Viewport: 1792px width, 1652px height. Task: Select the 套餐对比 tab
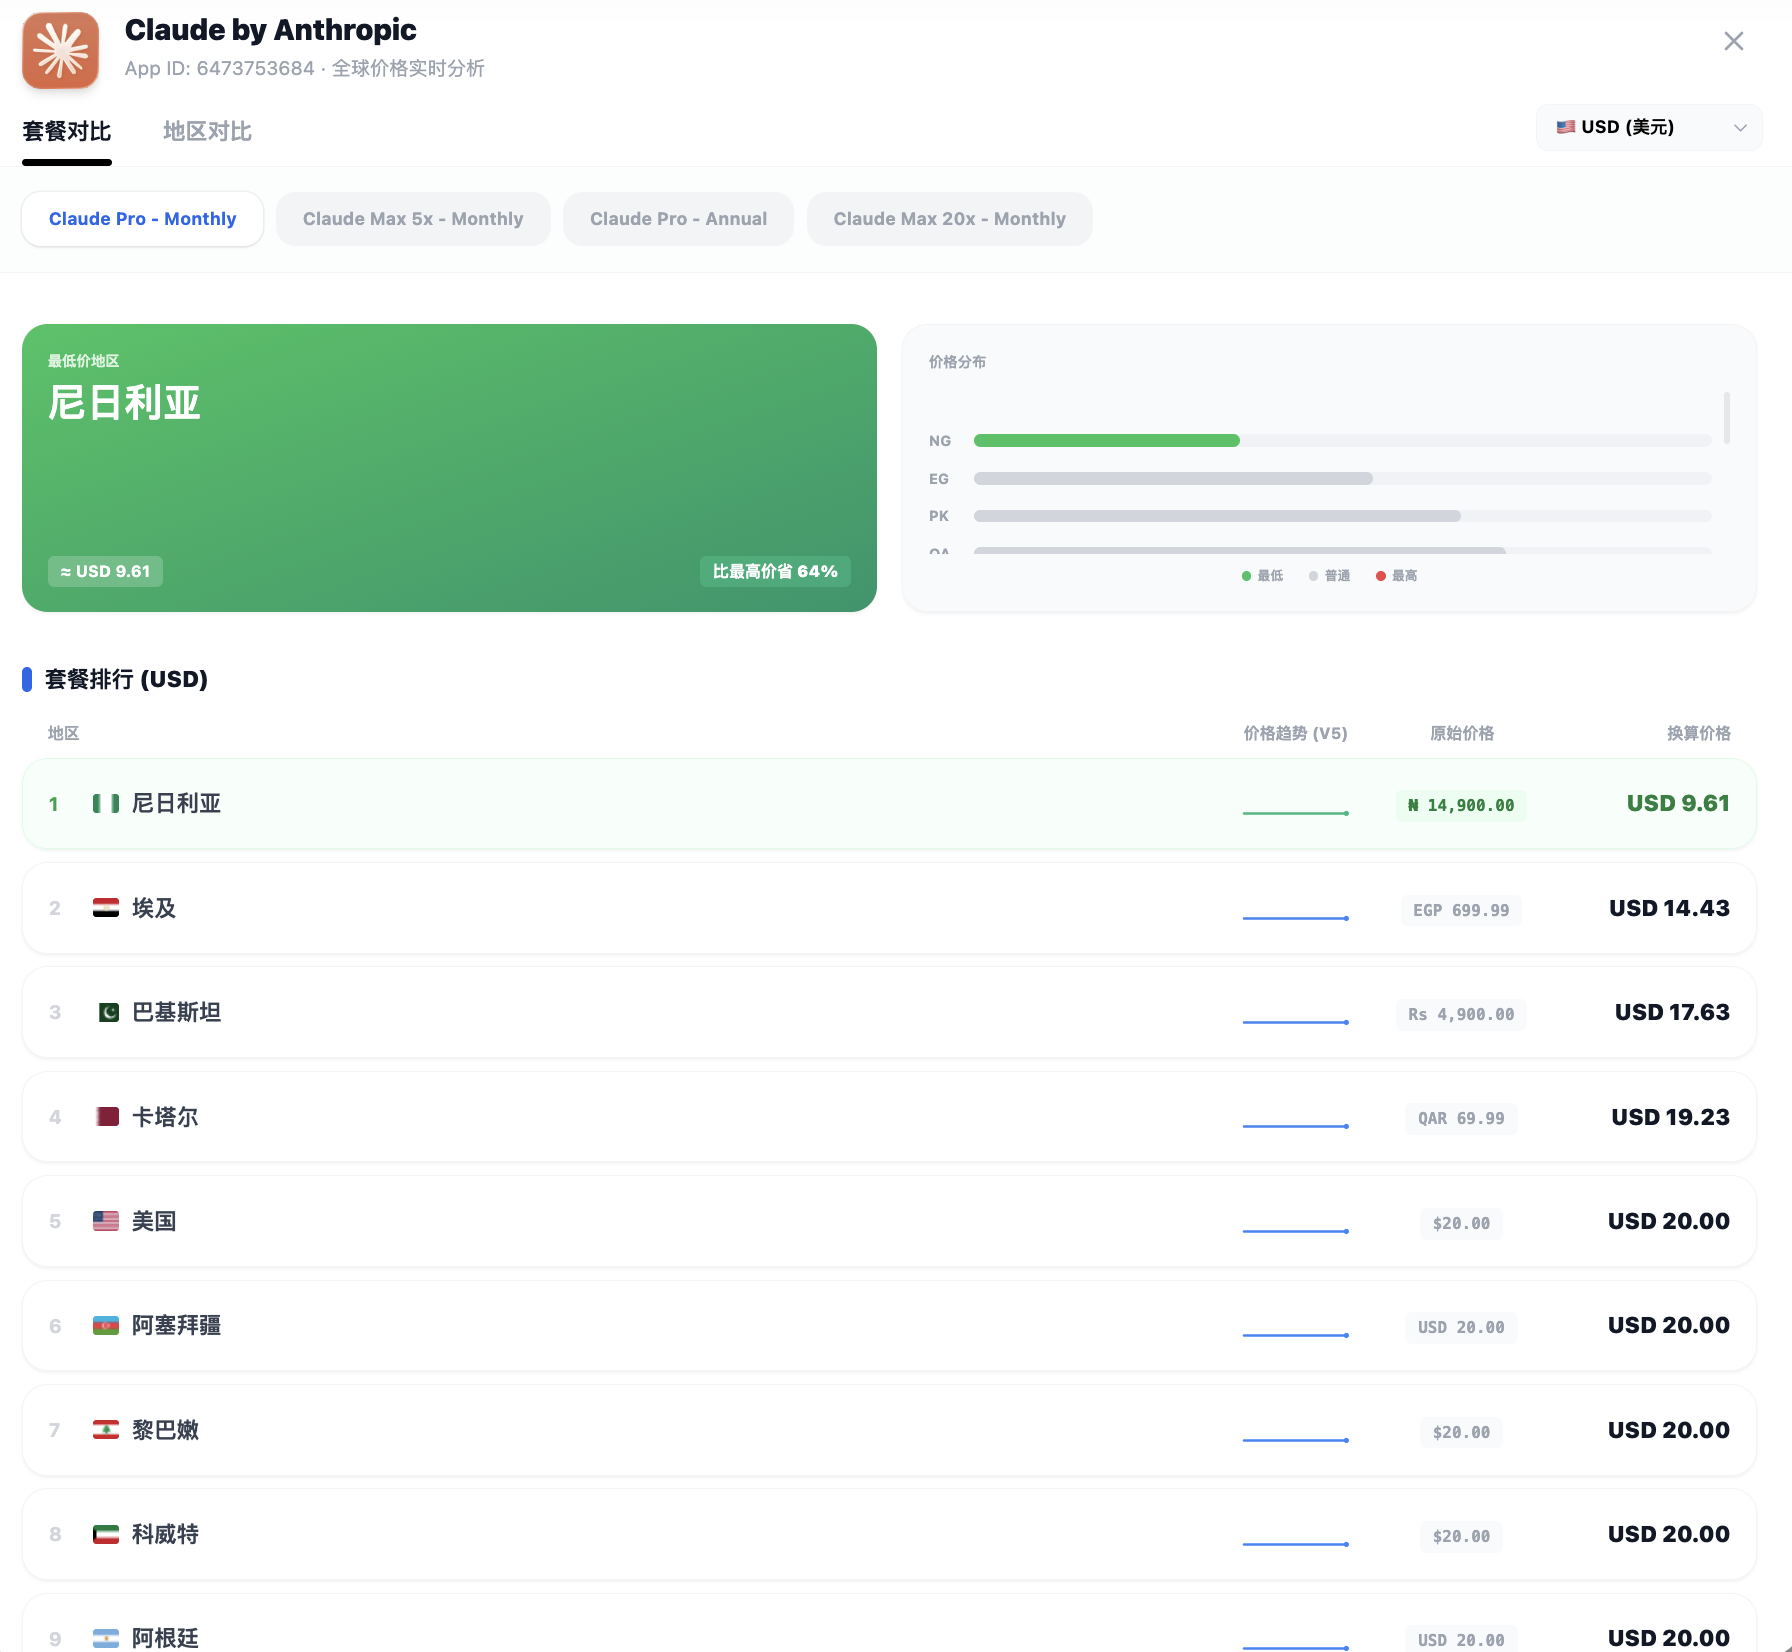(67, 131)
